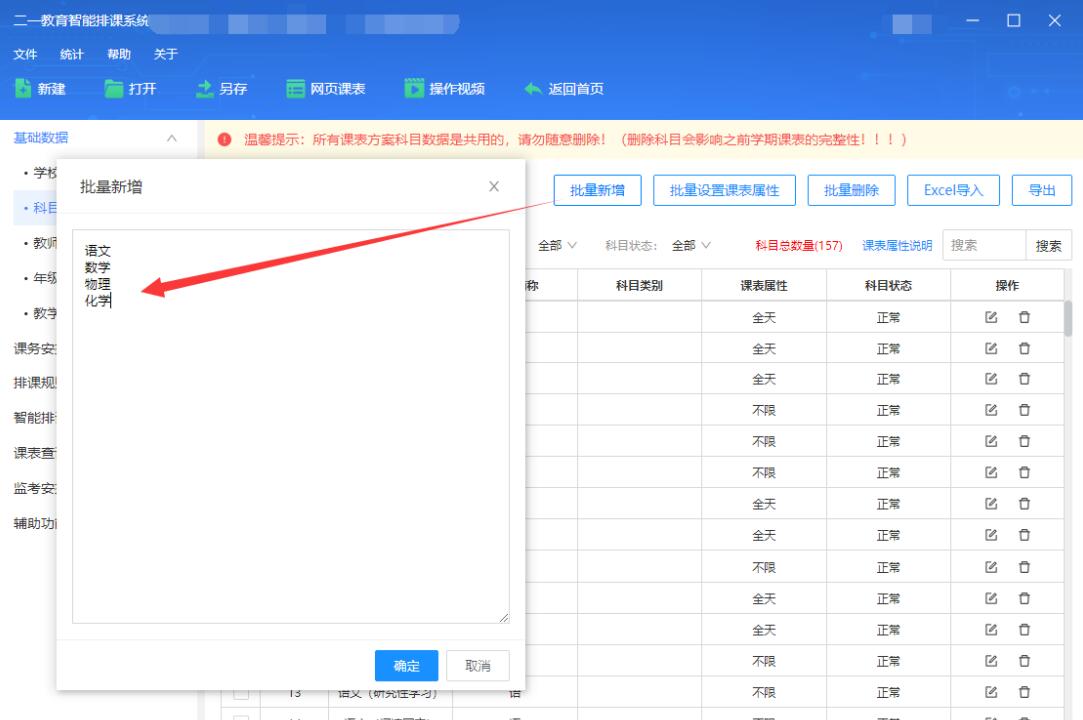The height and width of the screenshot is (720, 1083).
Task: Click the red warning icon in the notice bar
Action: click(x=224, y=140)
